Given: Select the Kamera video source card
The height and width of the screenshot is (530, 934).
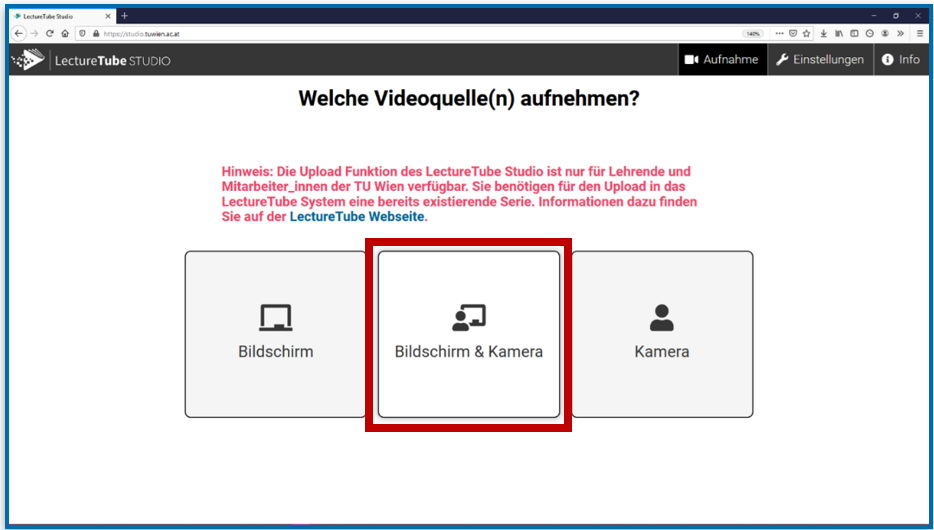Looking at the screenshot, I should (x=662, y=334).
